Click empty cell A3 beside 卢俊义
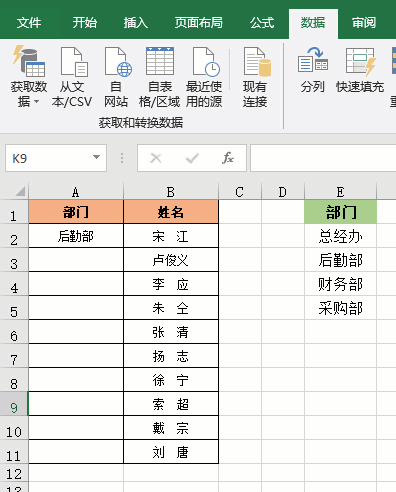Screen dimensions: 396x492 [76, 260]
